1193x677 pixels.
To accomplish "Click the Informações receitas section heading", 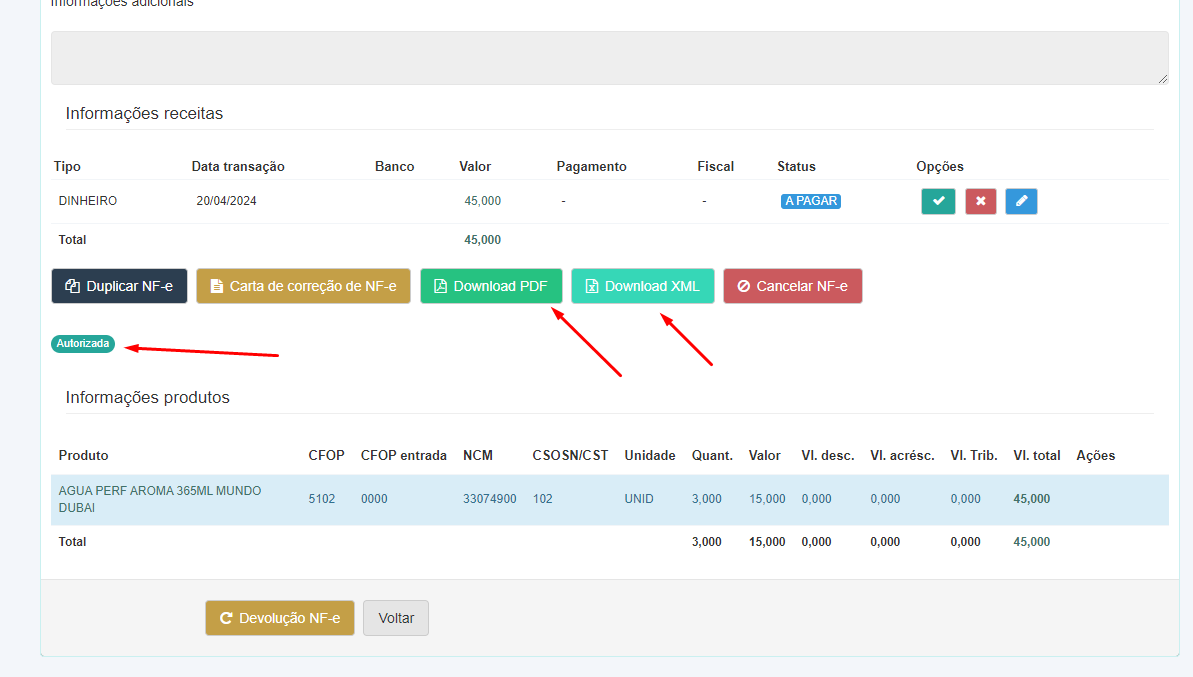I will pyautogui.click(x=145, y=113).
